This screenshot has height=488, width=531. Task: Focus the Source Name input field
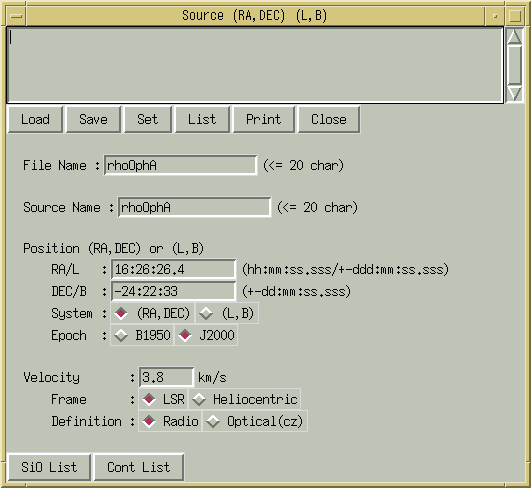pyautogui.click(x=194, y=207)
